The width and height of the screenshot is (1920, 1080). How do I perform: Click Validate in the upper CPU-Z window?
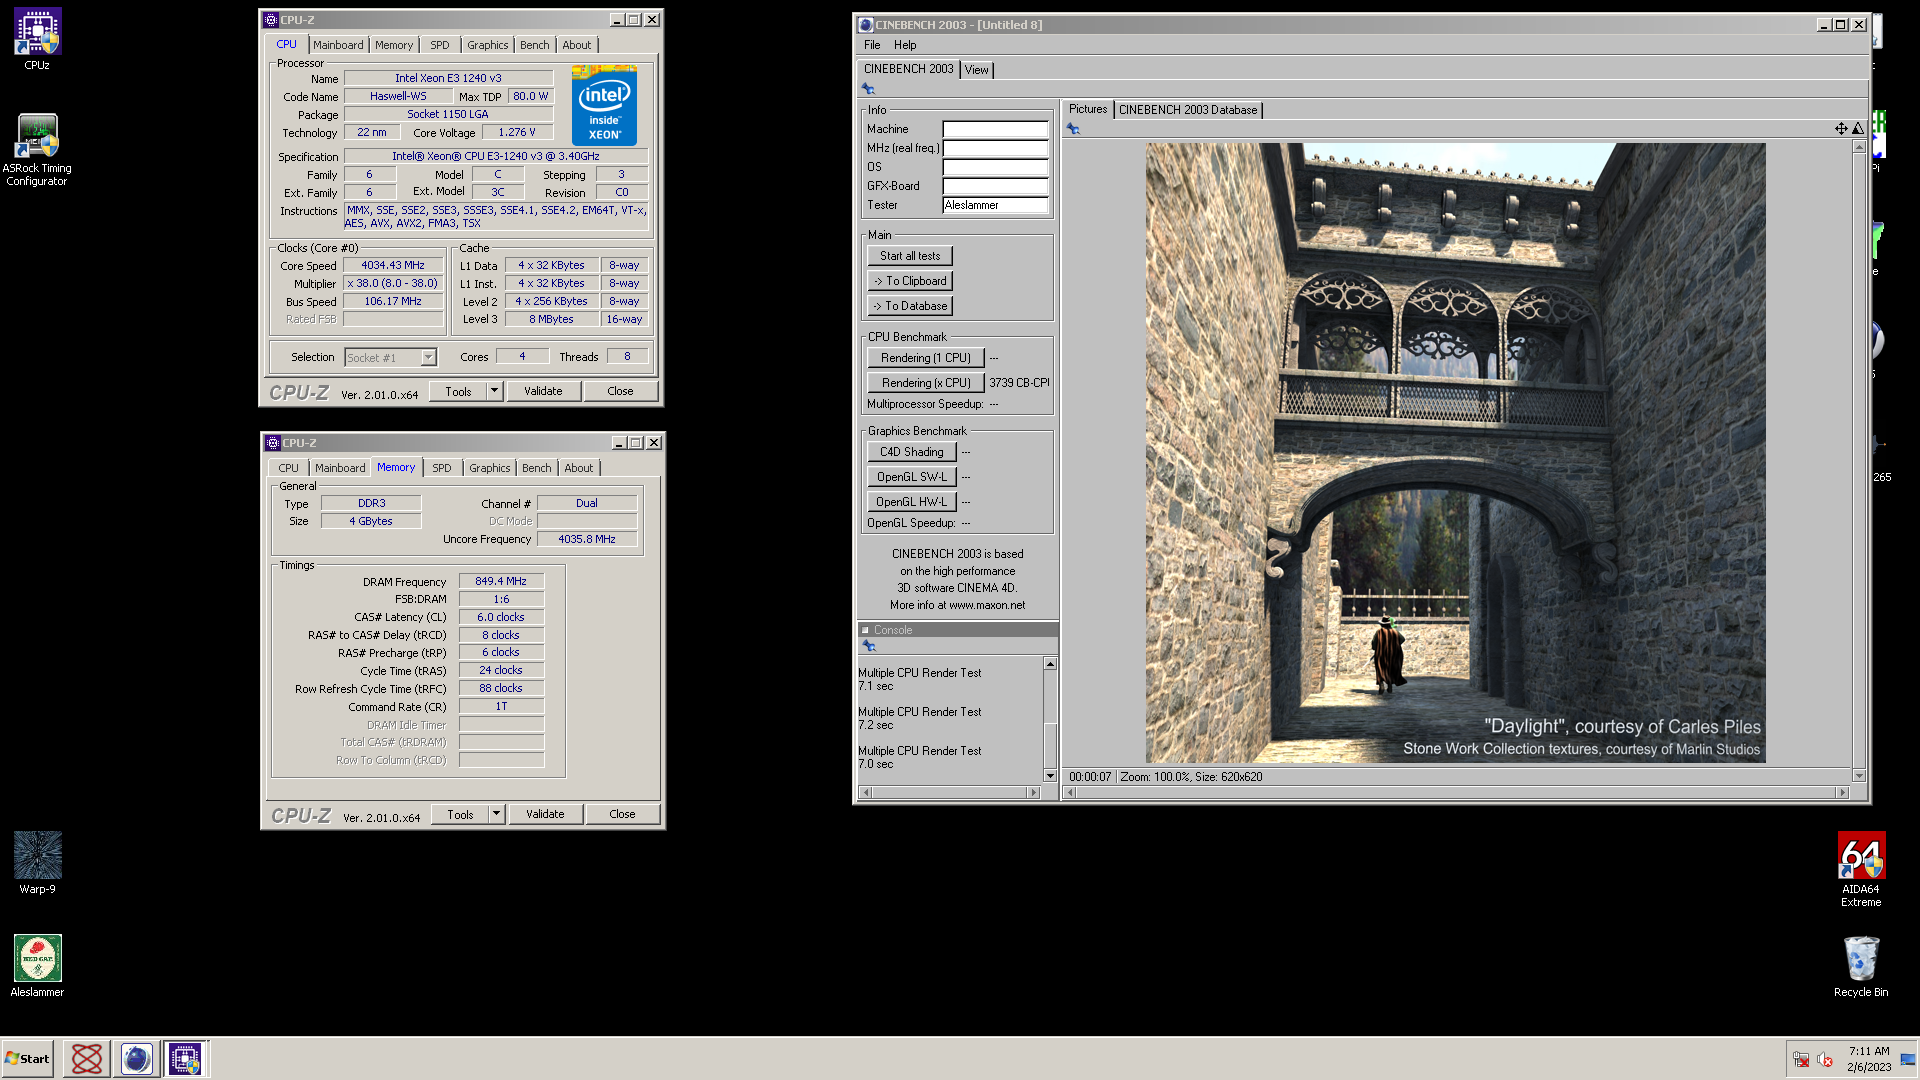point(543,391)
